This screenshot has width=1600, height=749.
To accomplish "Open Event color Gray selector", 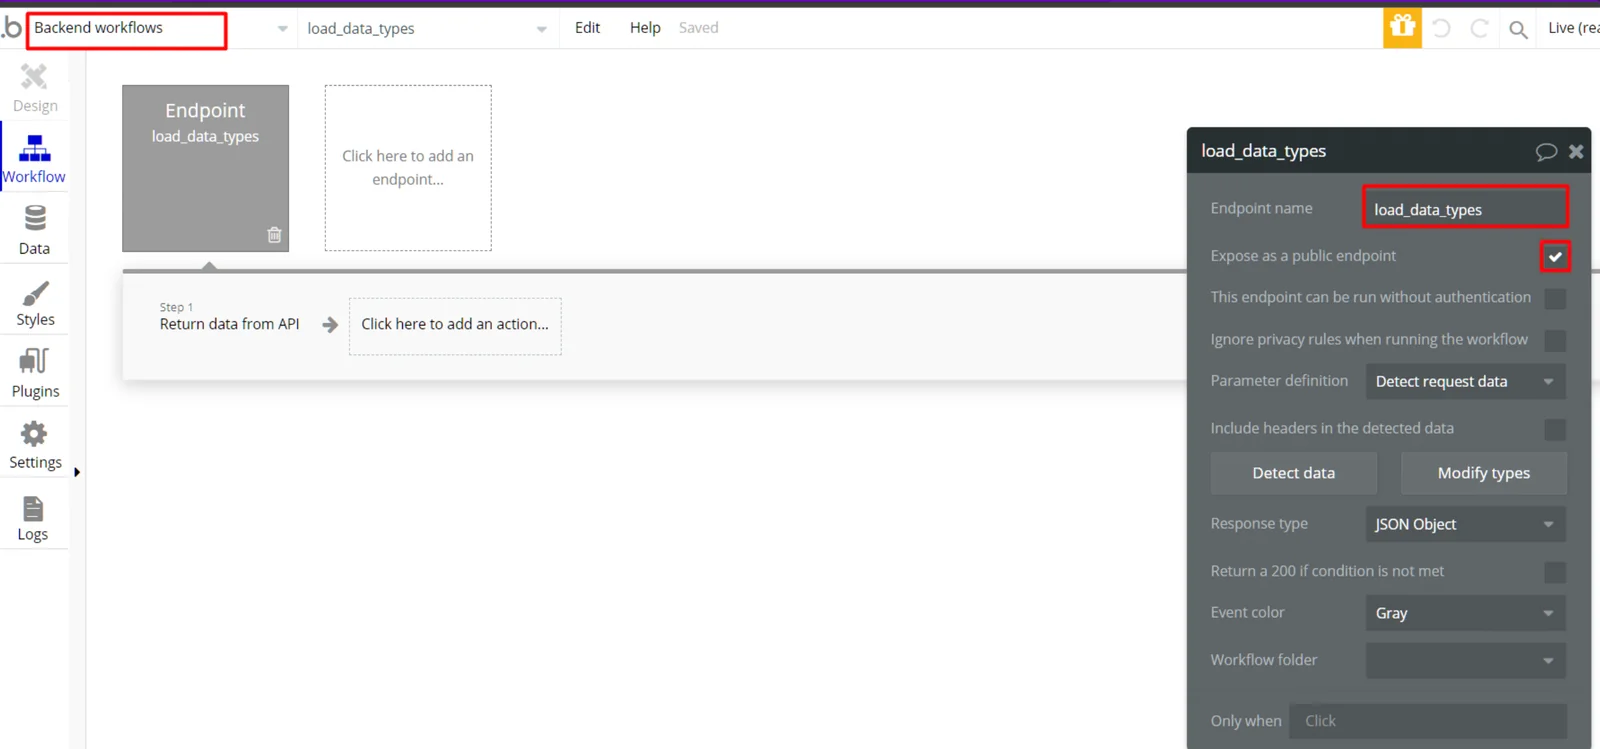I will tap(1466, 613).
